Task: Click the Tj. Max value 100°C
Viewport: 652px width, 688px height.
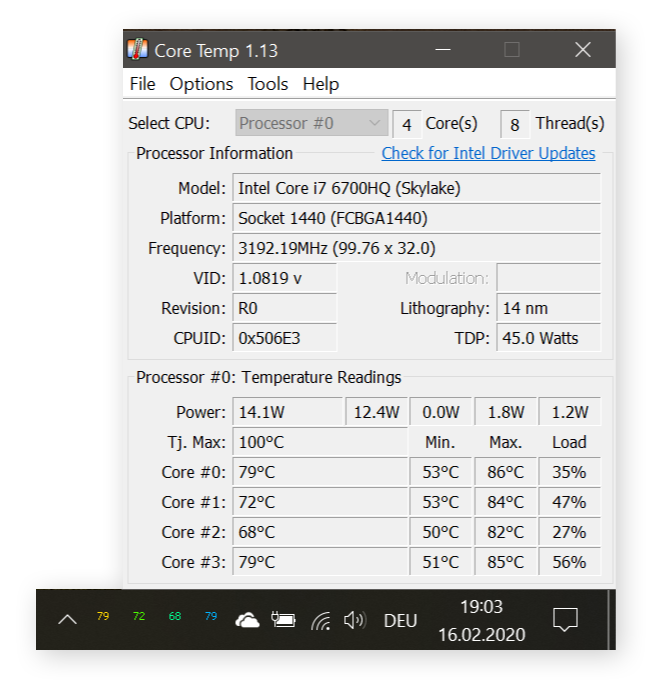Action: tap(320, 442)
